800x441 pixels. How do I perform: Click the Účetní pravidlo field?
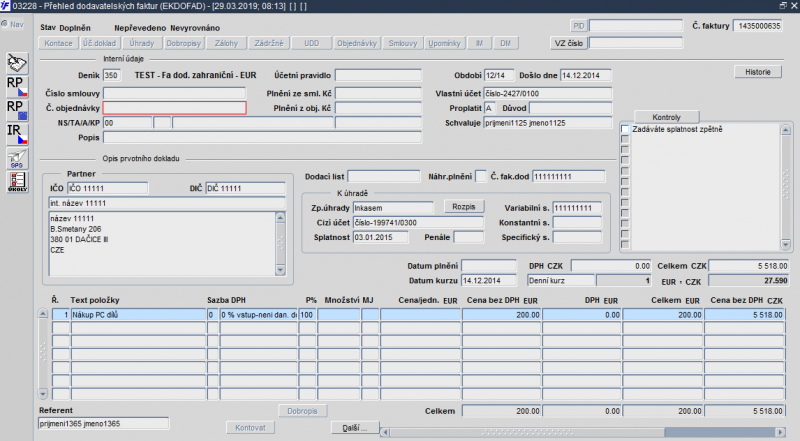click(378, 75)
